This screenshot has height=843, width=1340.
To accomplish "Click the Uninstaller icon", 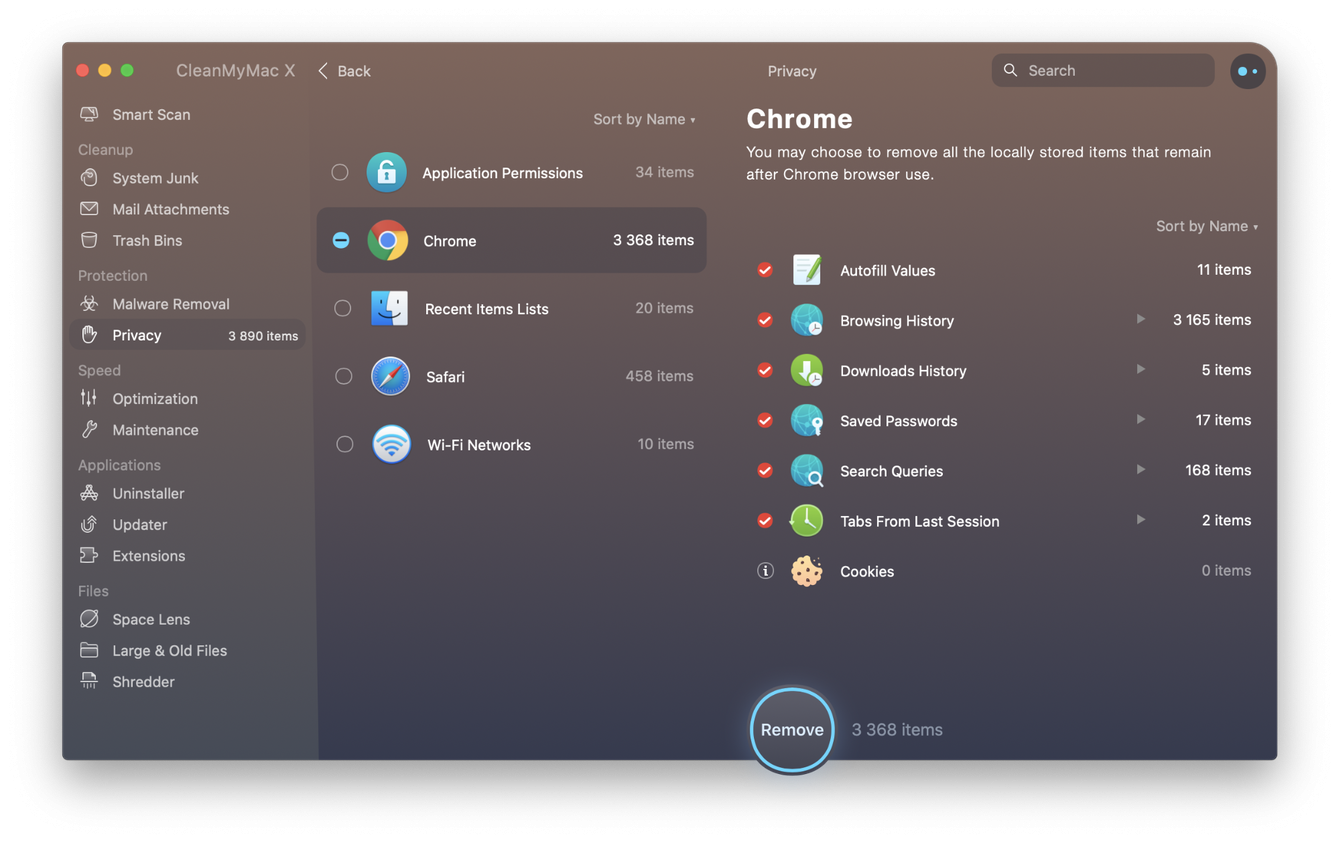I will tap(89, 493).
